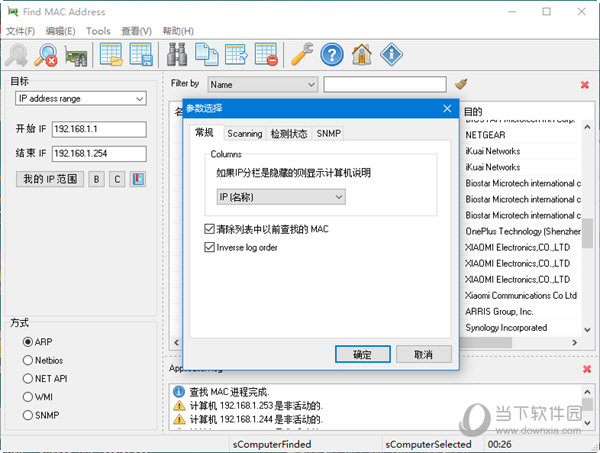The height and width of the screenshot is (453, 600).
Task: Select the NET API radio button
Action: pos(28,378)
